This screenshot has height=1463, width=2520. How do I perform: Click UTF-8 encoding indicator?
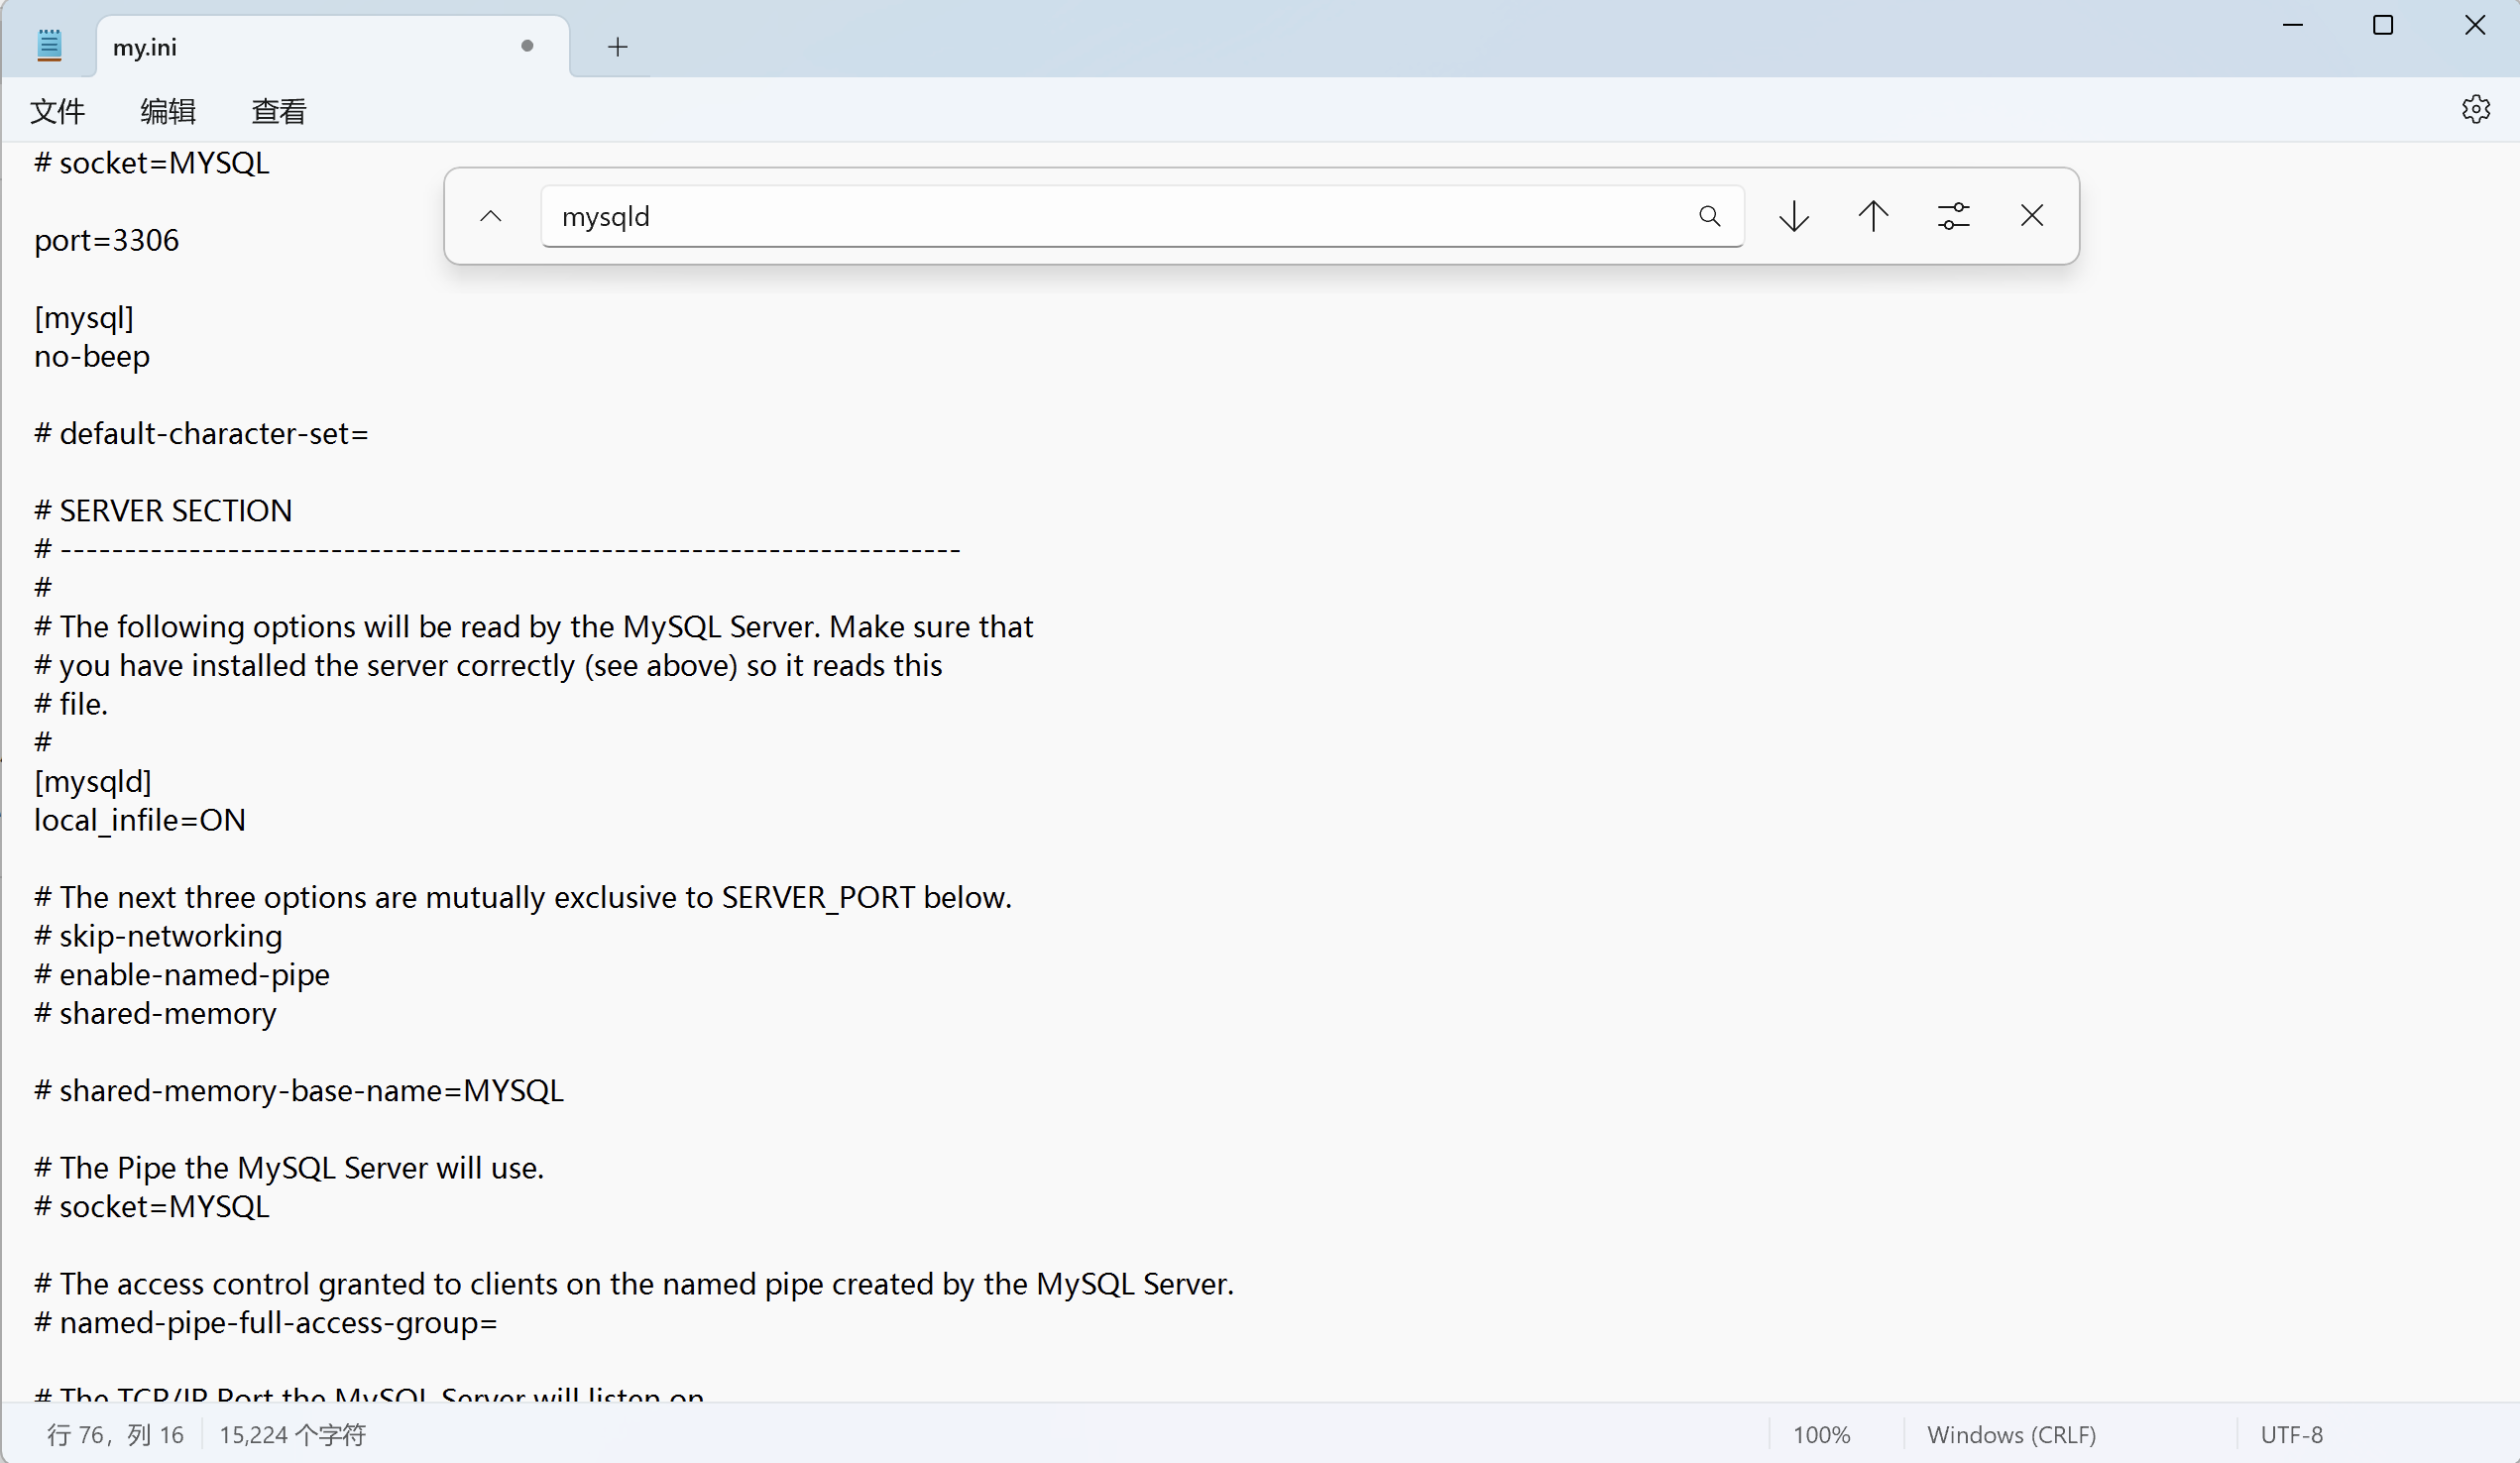(2291, 1435)
